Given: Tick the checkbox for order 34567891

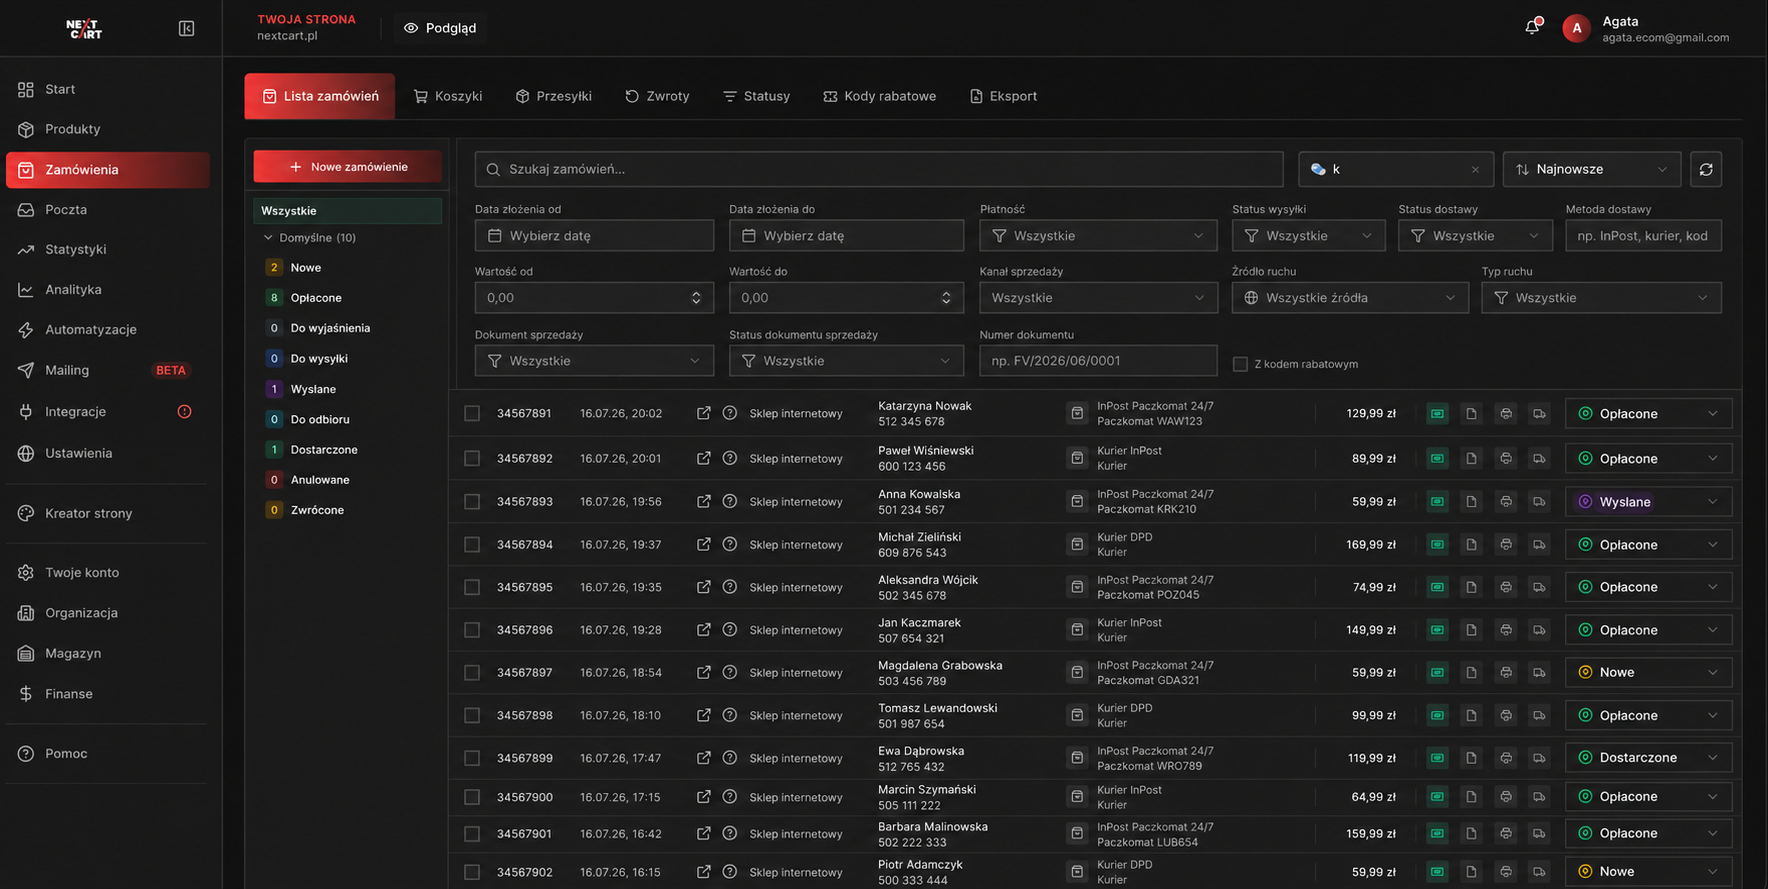Looking at the screenshot, I should point(472,413).
